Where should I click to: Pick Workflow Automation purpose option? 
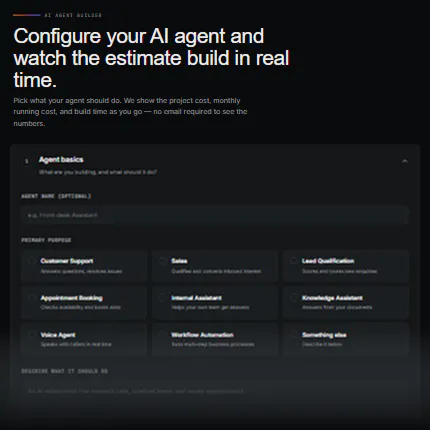(215, 339)
